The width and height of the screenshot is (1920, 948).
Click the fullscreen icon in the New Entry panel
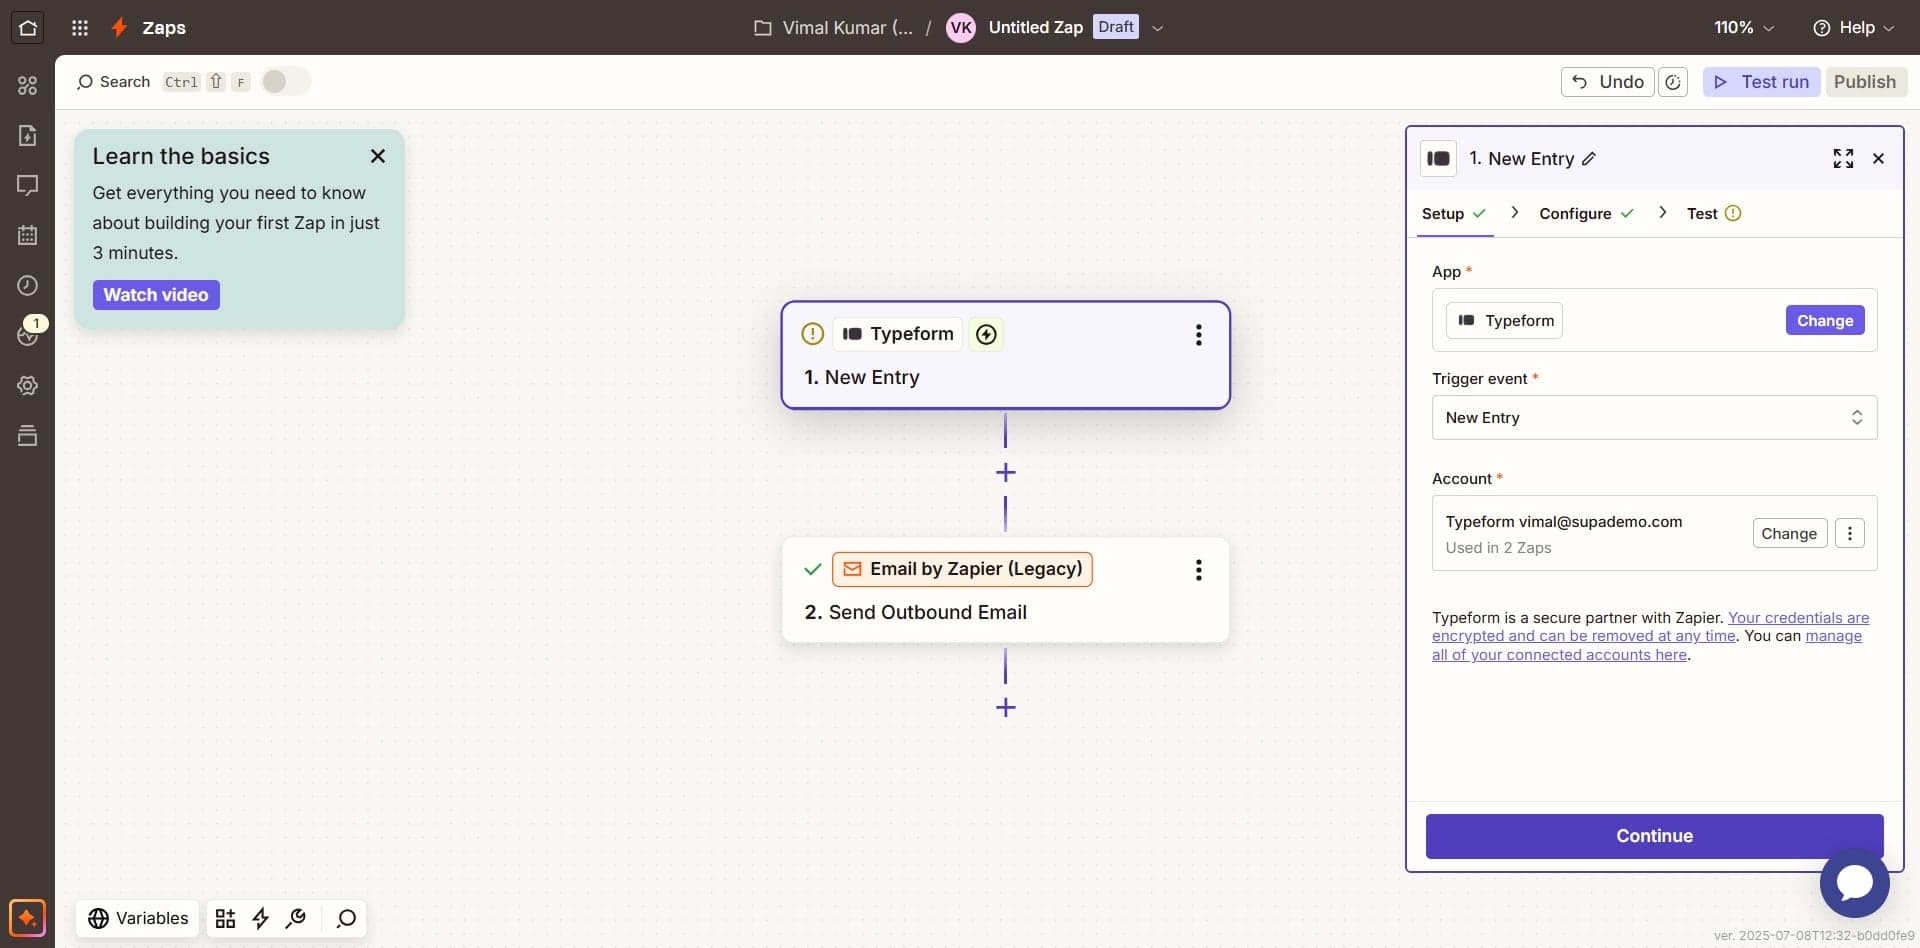pyautogui.click(x=1844, y=158)
